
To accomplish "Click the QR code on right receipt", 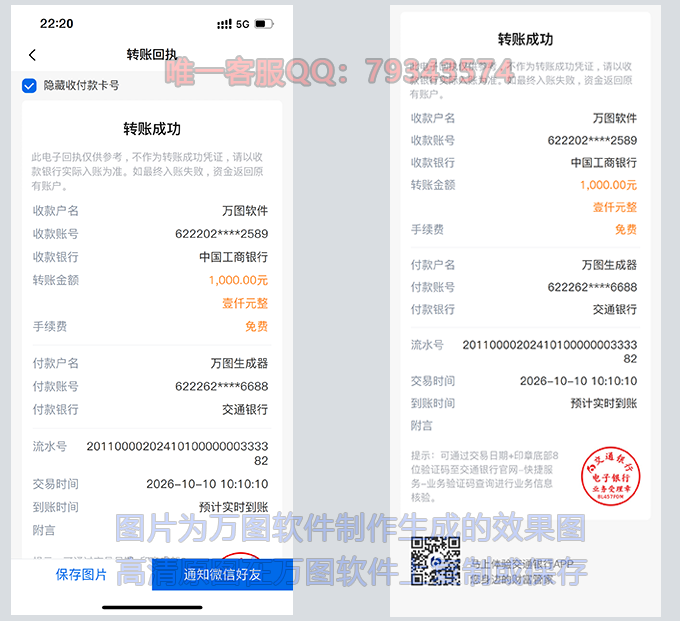I will pos(434,560).
